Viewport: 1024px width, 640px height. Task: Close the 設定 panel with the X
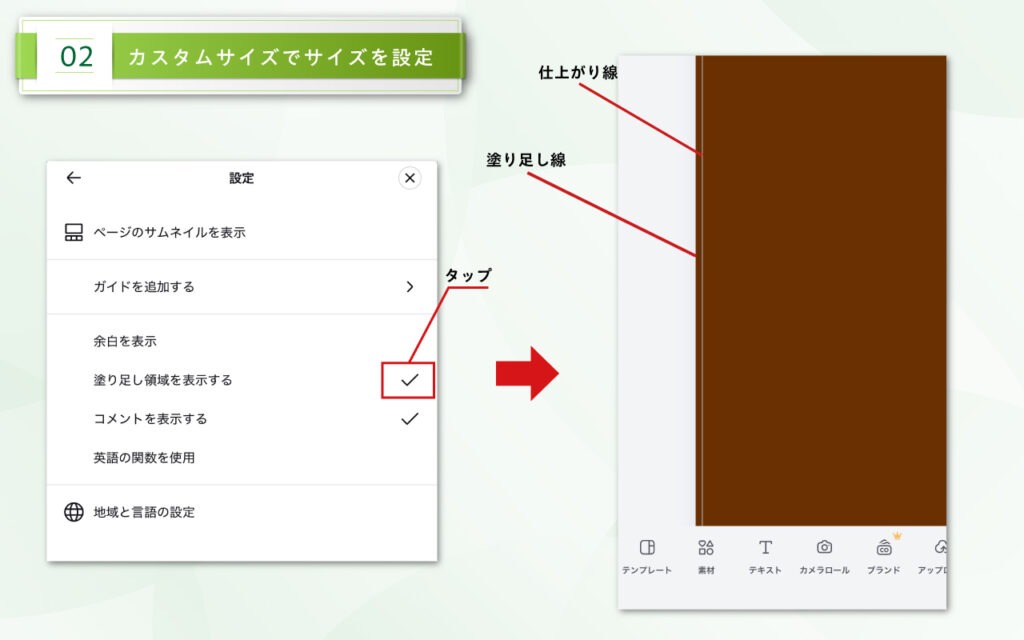(409, 177)
